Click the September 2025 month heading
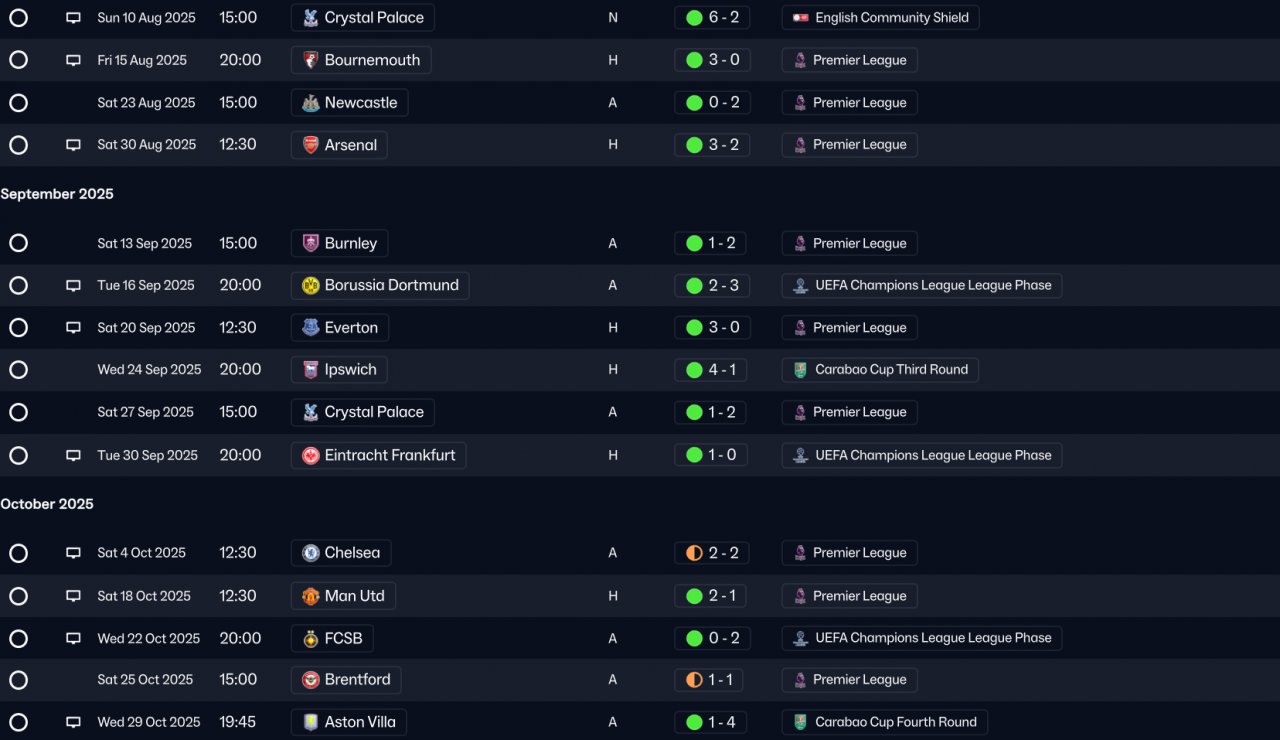 (57, 194)
